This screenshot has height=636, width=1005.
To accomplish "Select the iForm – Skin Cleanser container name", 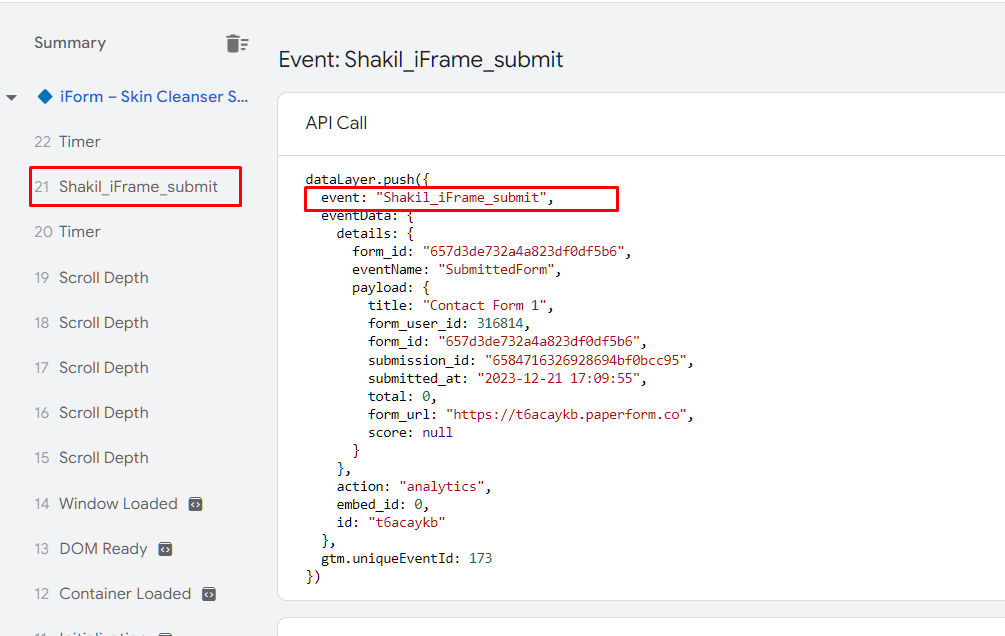I will click(x=154, y=97).
